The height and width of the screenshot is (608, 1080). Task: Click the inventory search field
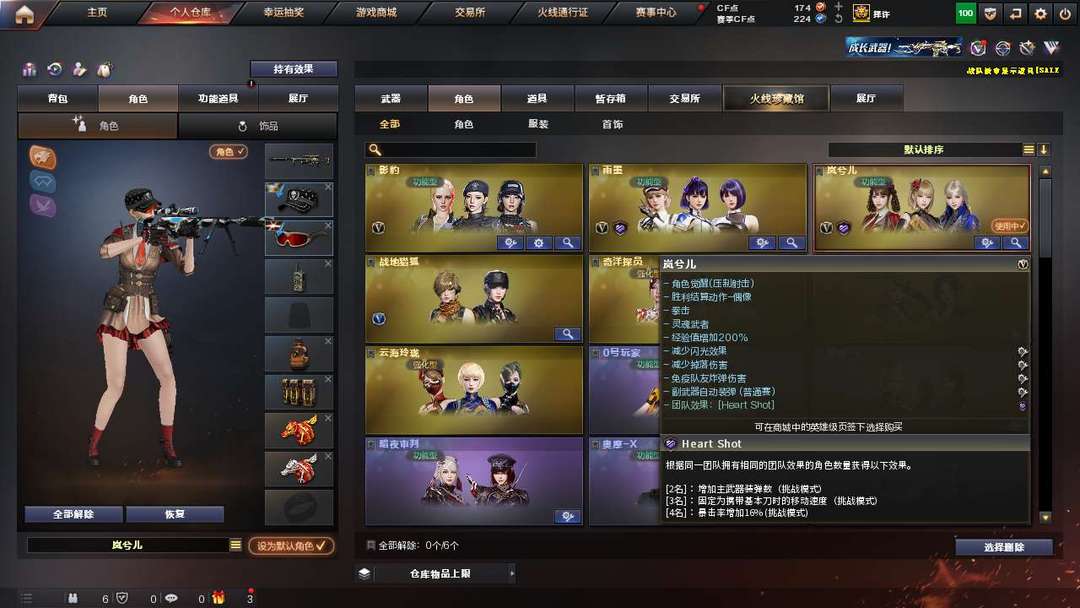(x=451, y=149)
